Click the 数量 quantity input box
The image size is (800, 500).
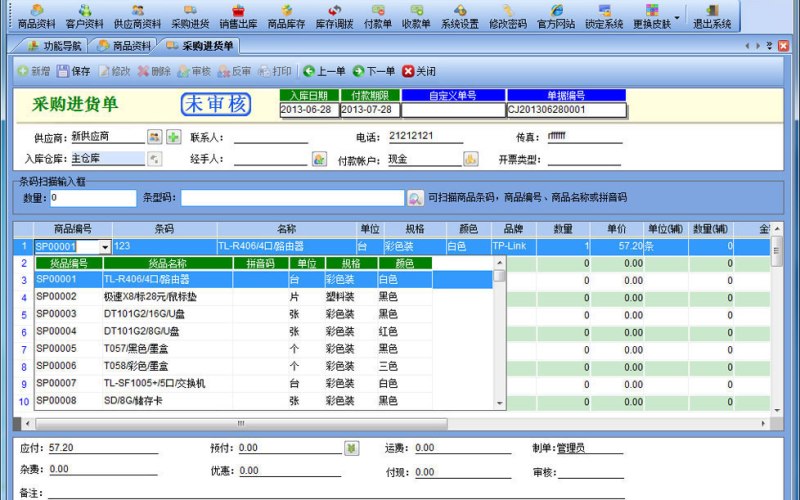pyautogui.click(x=93, y=198)
